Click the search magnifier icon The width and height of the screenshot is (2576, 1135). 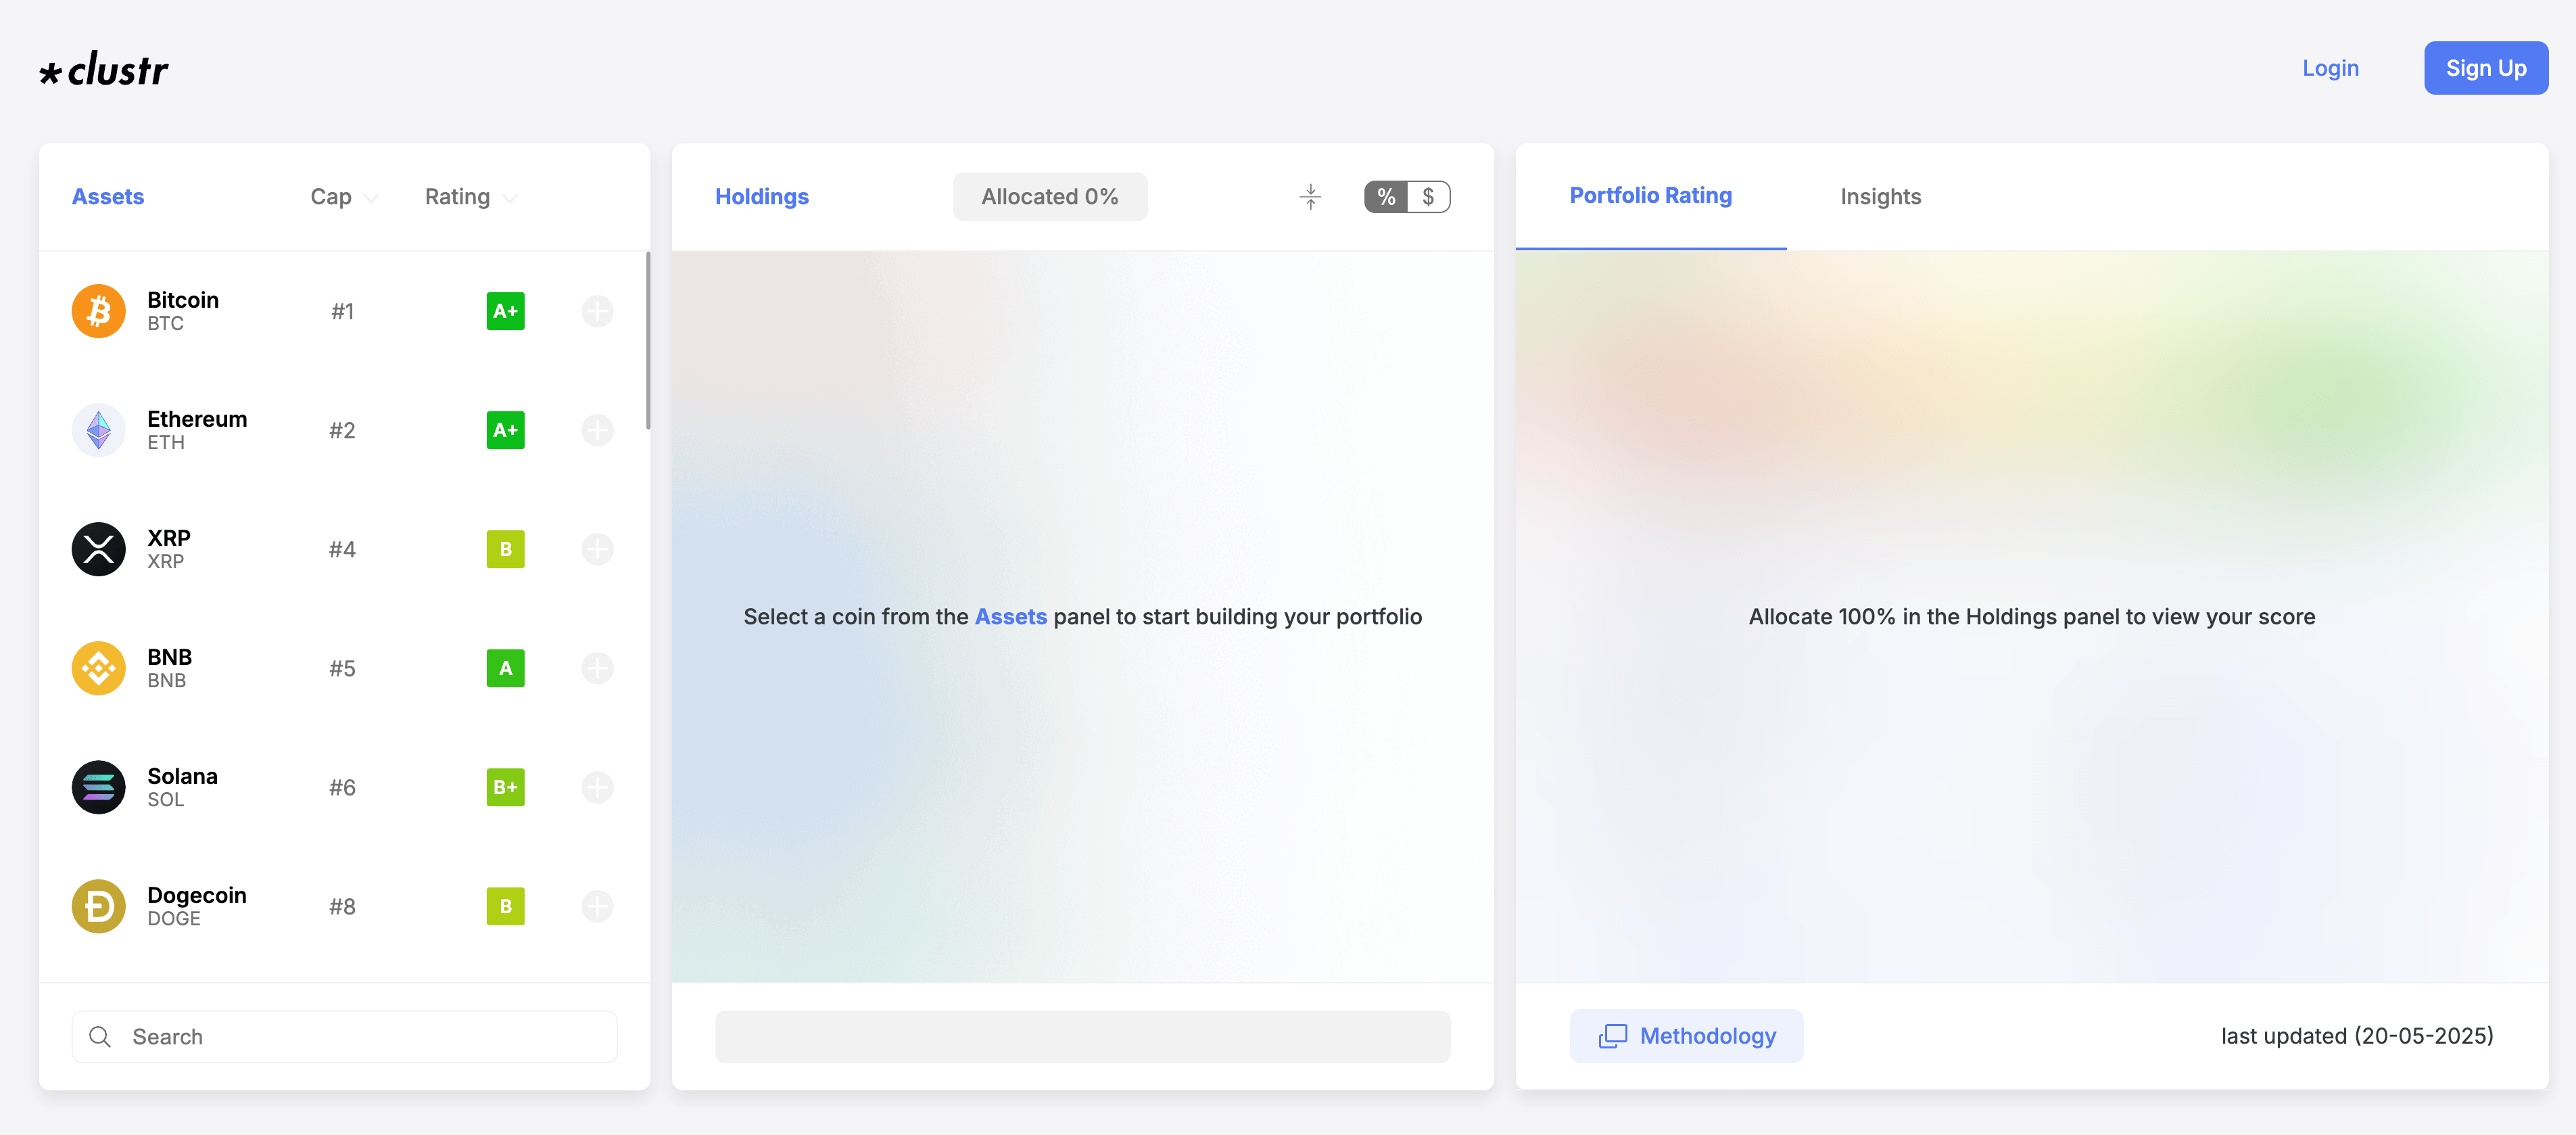tap(100, 1037)
